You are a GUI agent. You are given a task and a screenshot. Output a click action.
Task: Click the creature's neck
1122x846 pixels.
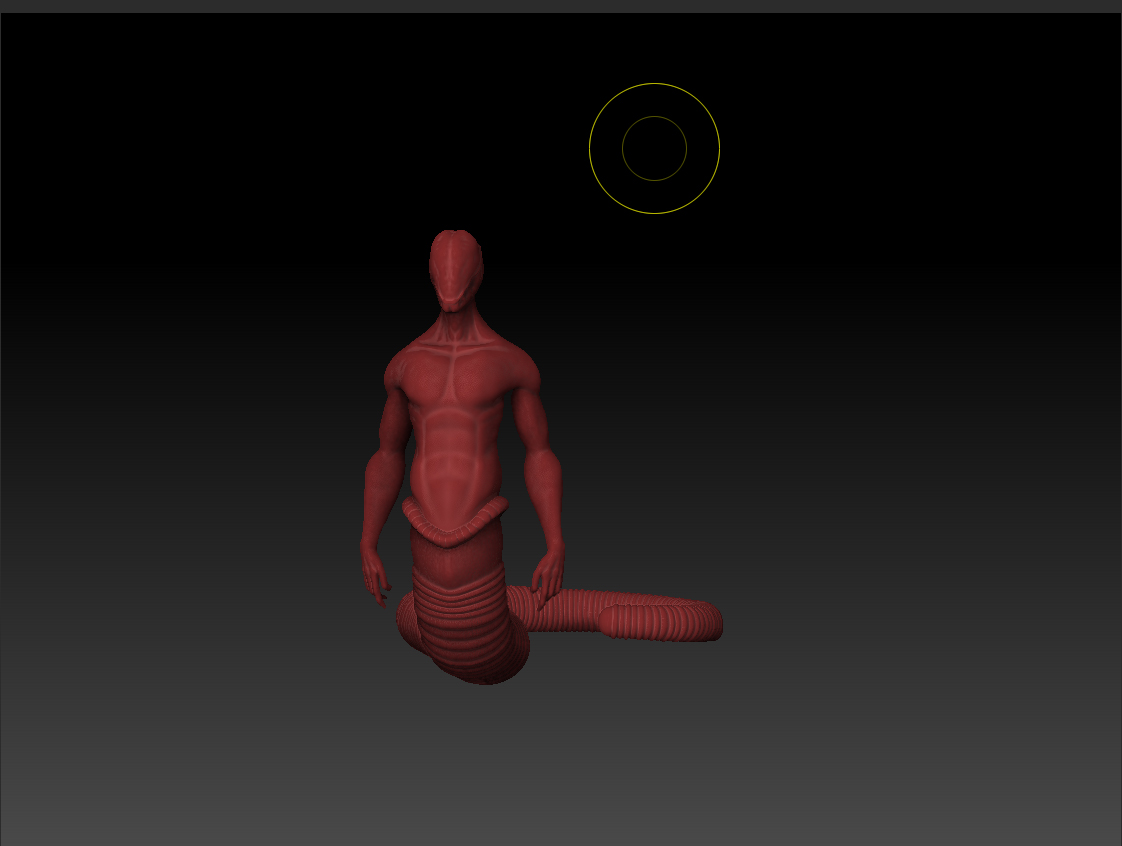point(458,320)
